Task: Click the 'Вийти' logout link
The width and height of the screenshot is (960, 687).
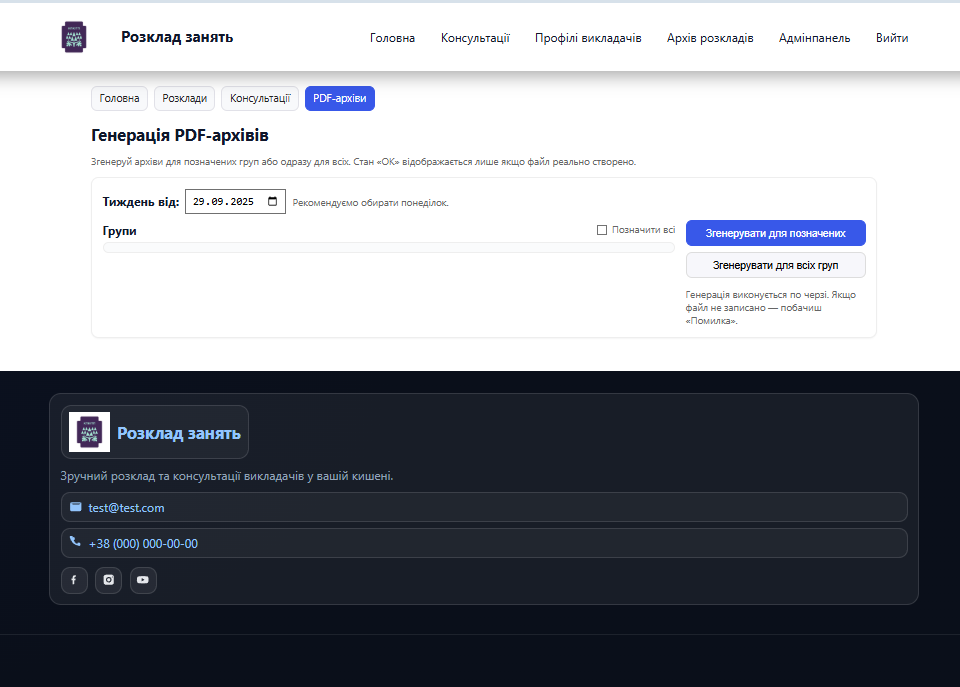Action: [x=892, y=38]
